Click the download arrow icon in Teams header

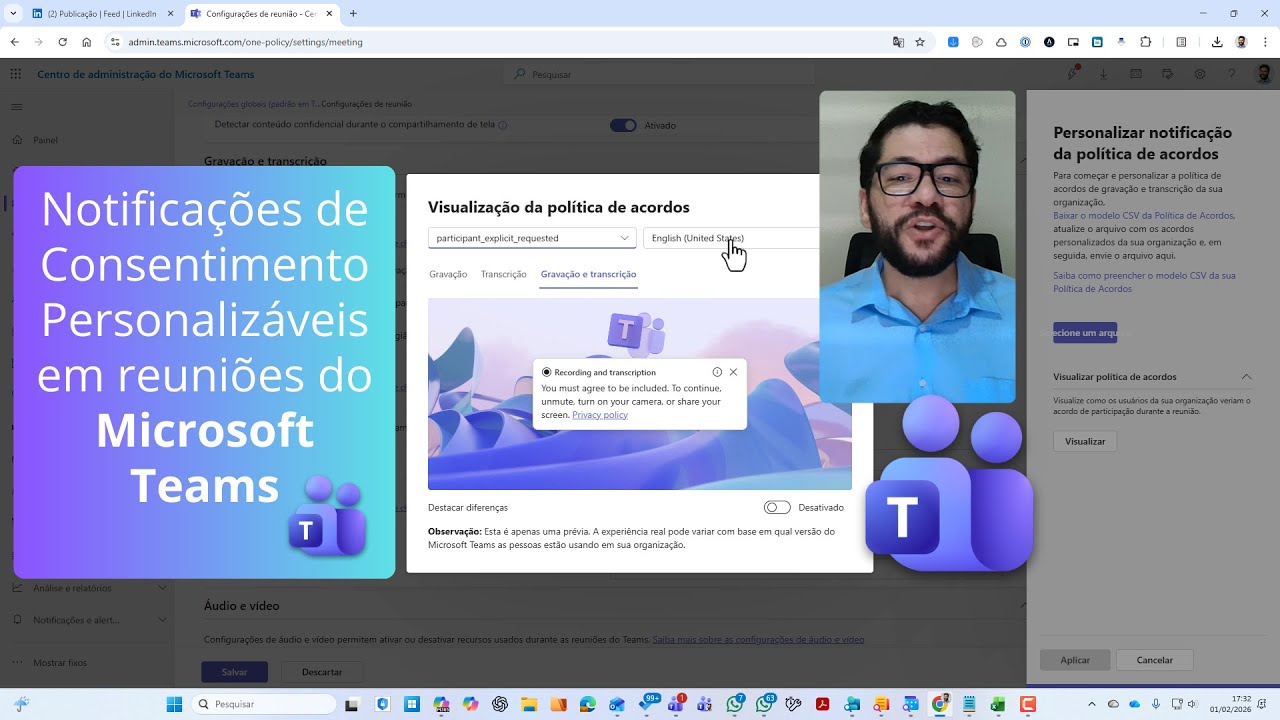[1104, 74]
